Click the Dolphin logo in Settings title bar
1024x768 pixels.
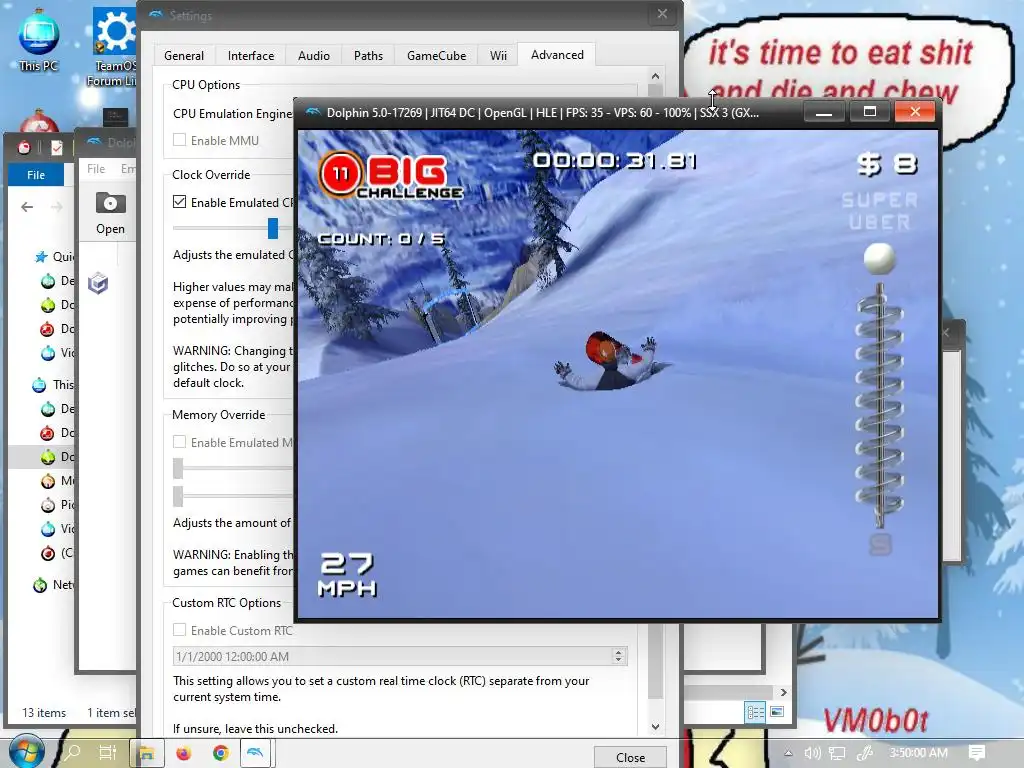155,14
